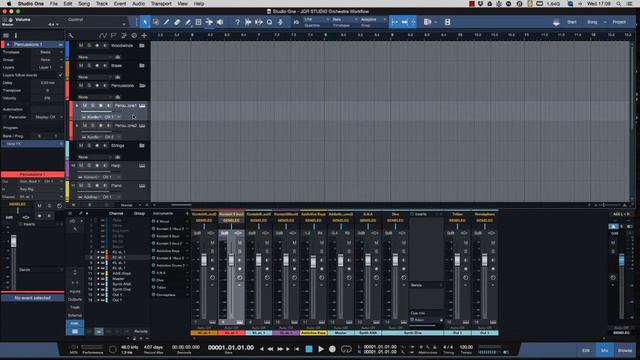Click the Piano instrument keyboard icon
The image size is (640, 360).
[x=142, y=186]
